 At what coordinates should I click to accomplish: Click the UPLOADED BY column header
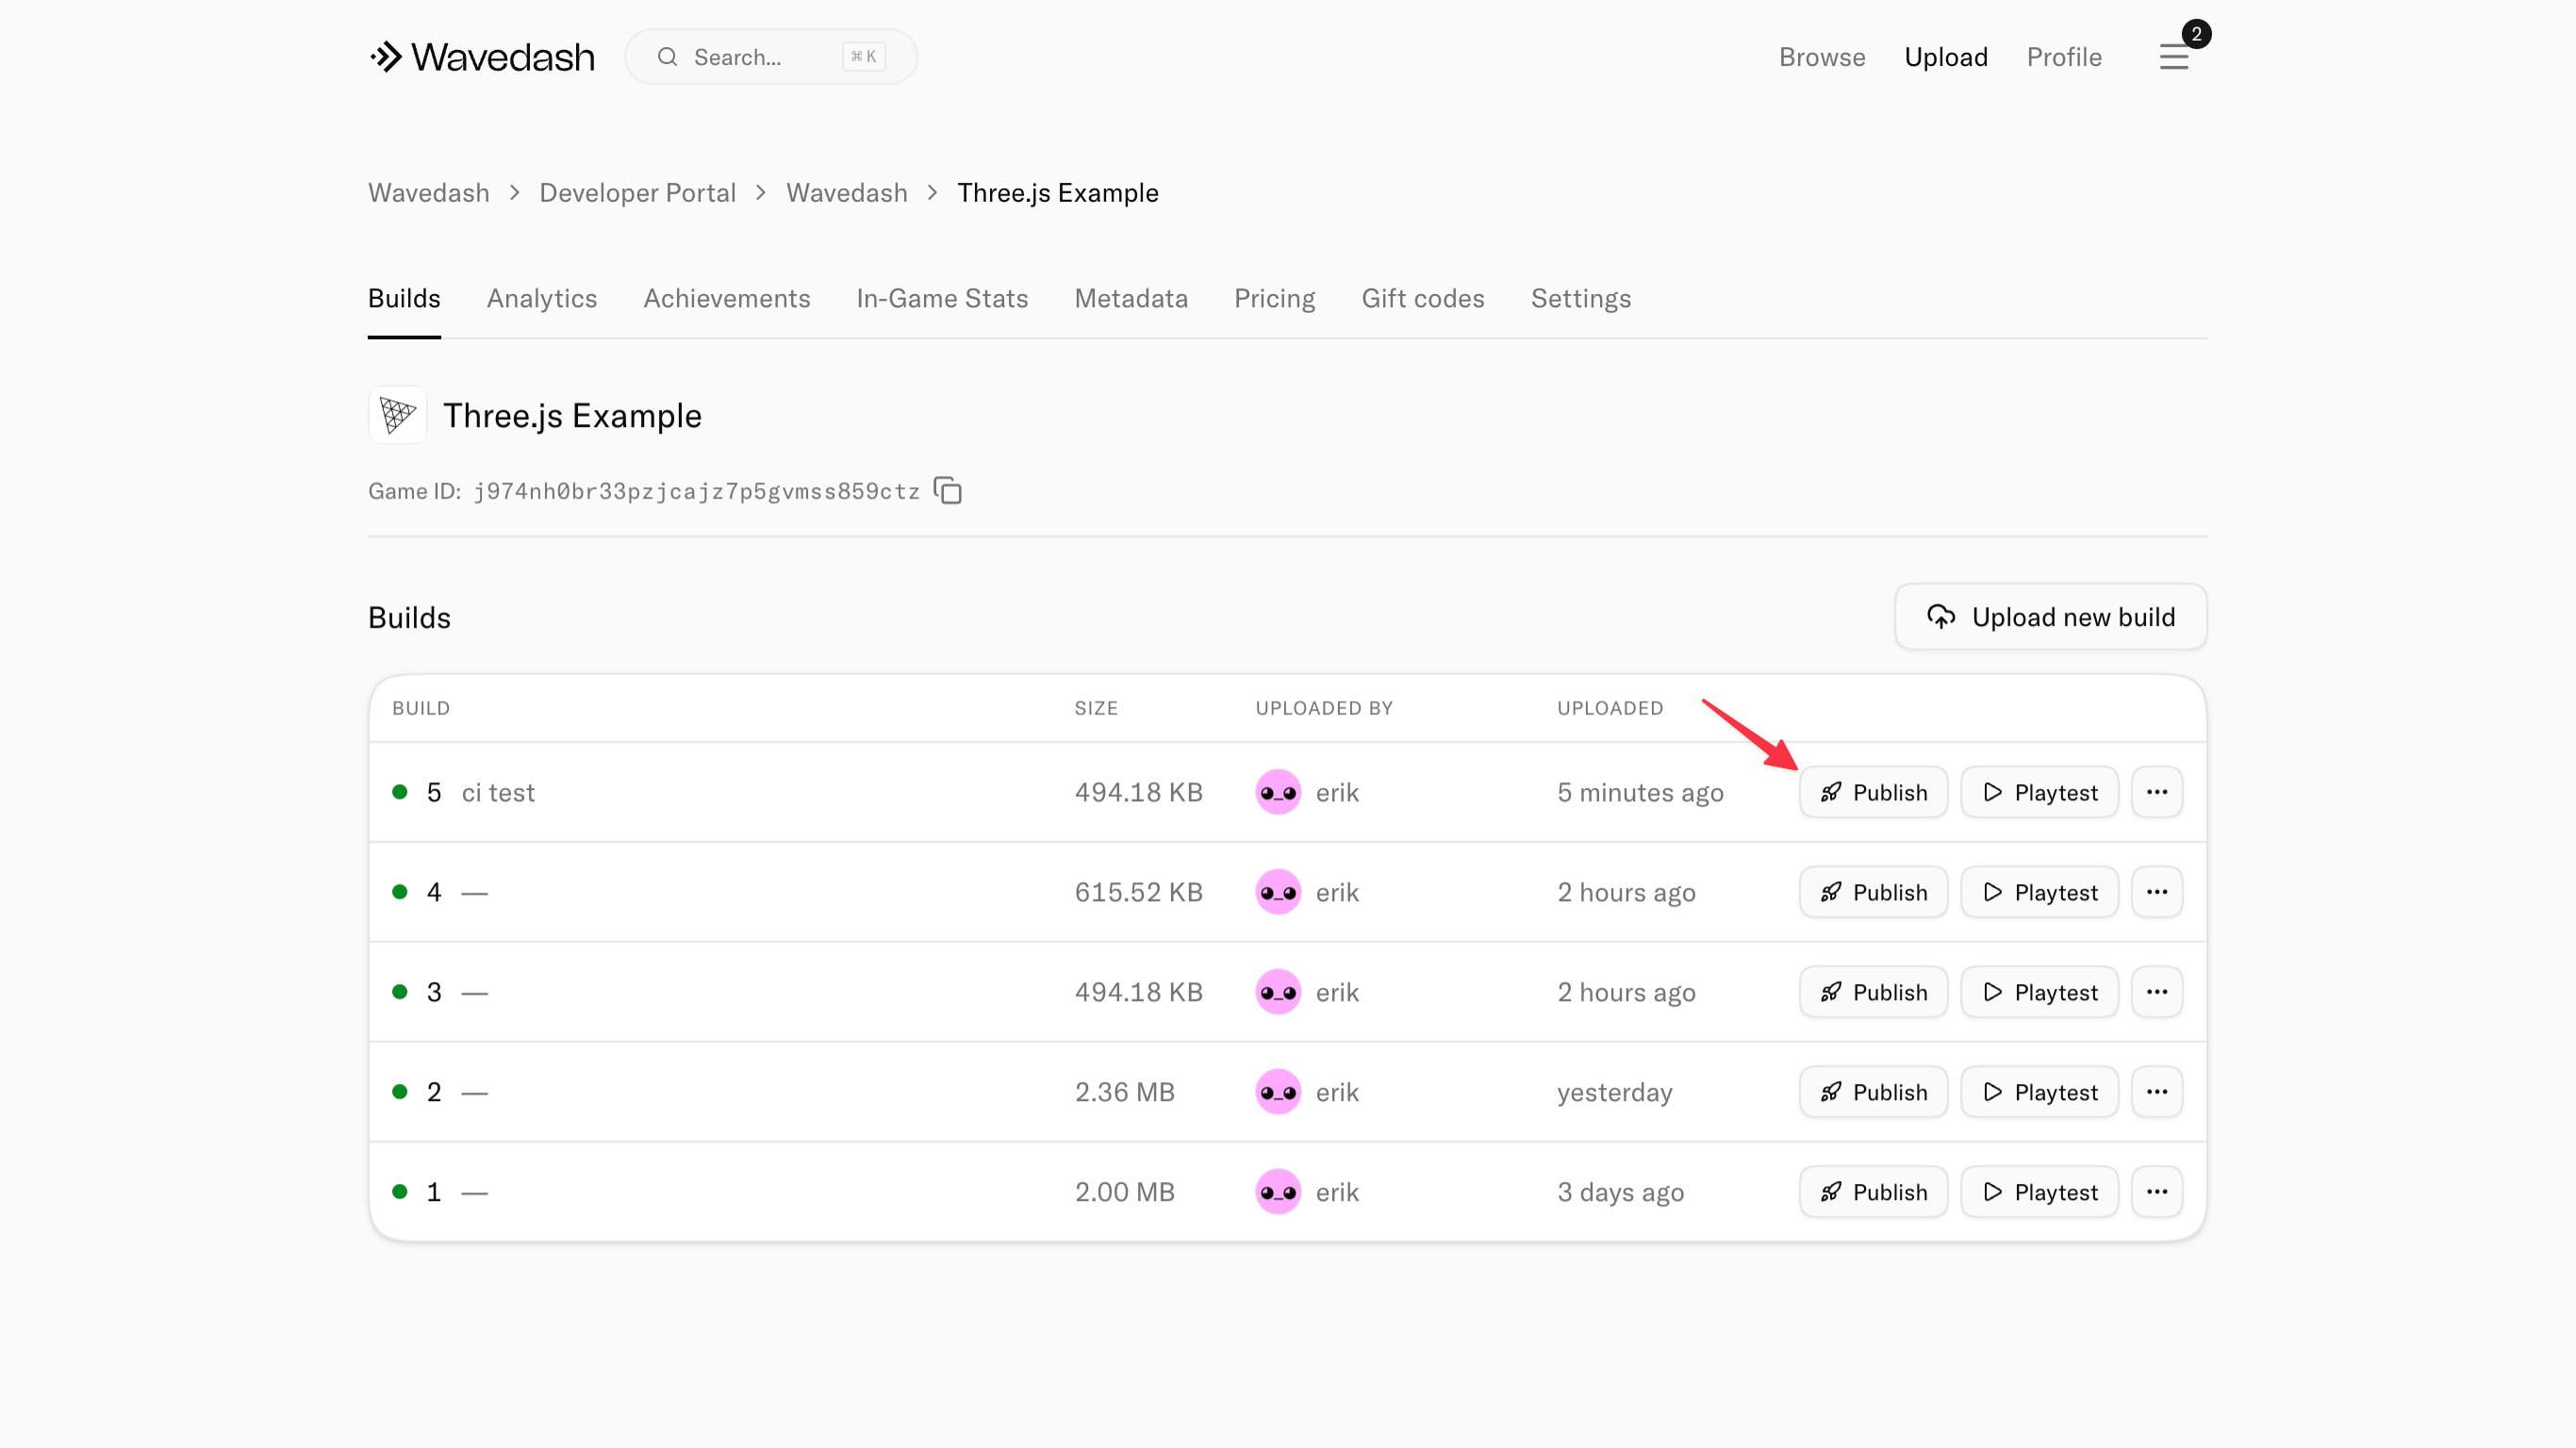pos(1324,708)
